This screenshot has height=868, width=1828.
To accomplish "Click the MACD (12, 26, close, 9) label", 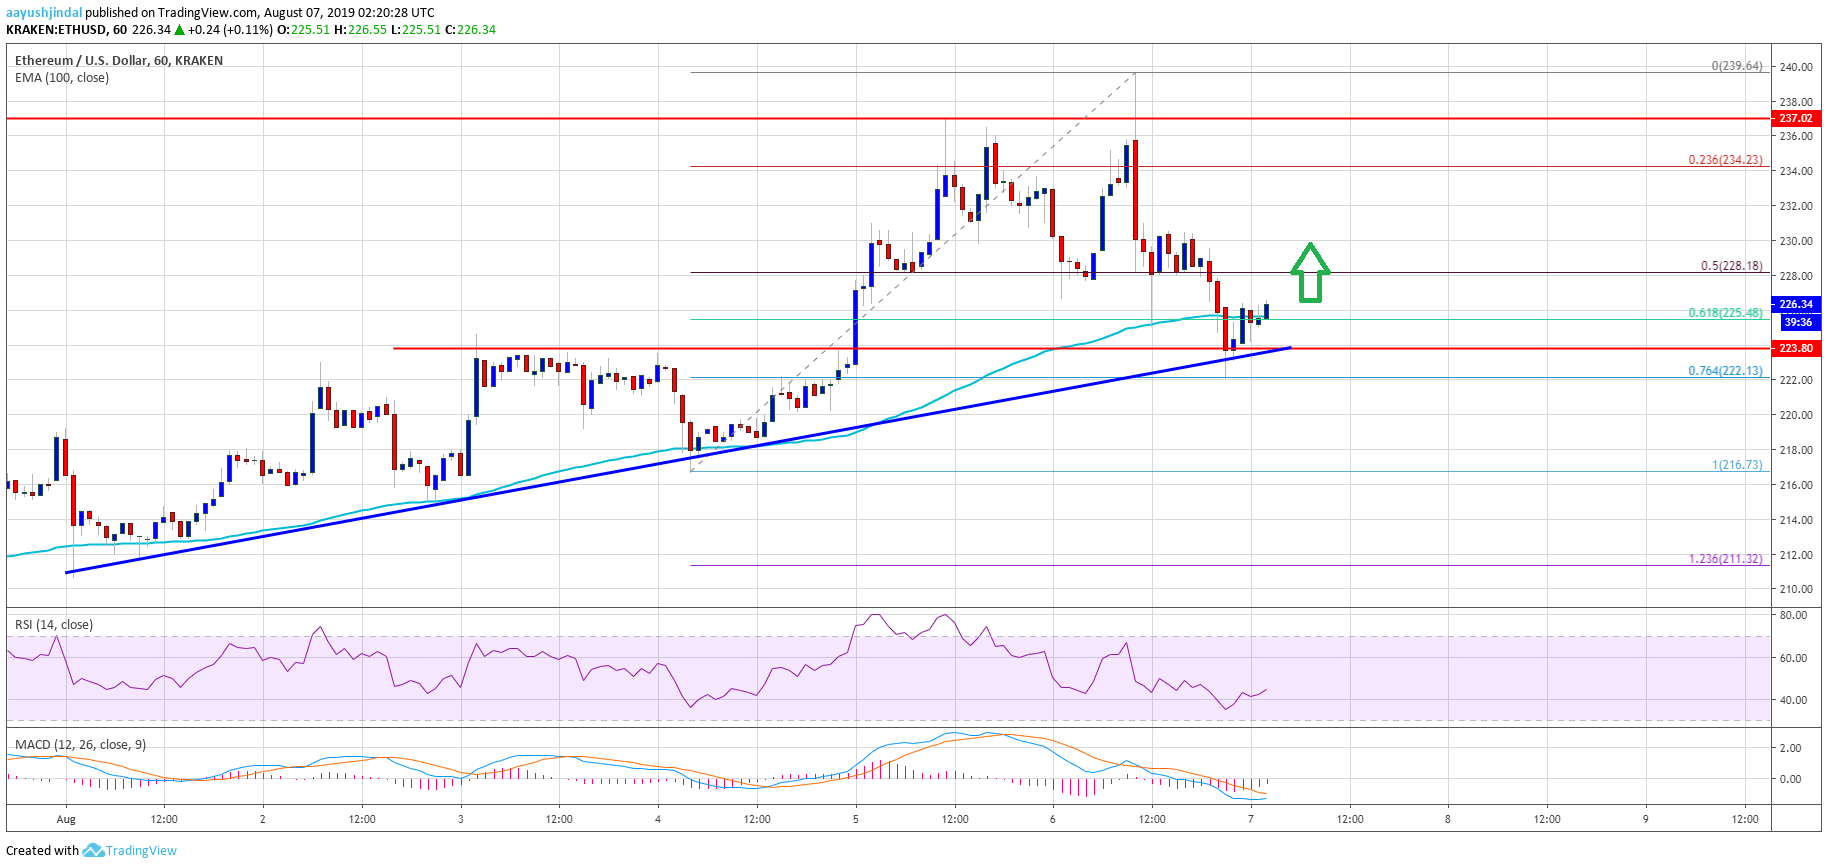I will pos(80,745).
